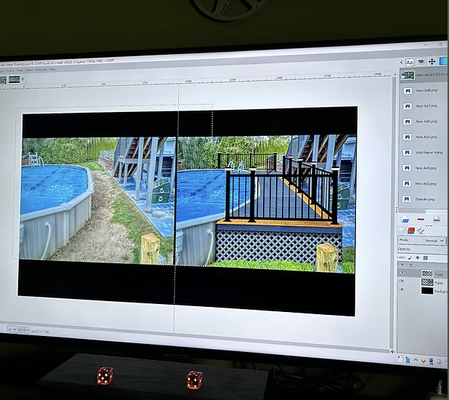The height and width of the screenshot is (400, 449).
Task: Raise the layer with up arrow
Action: point(416,360)
